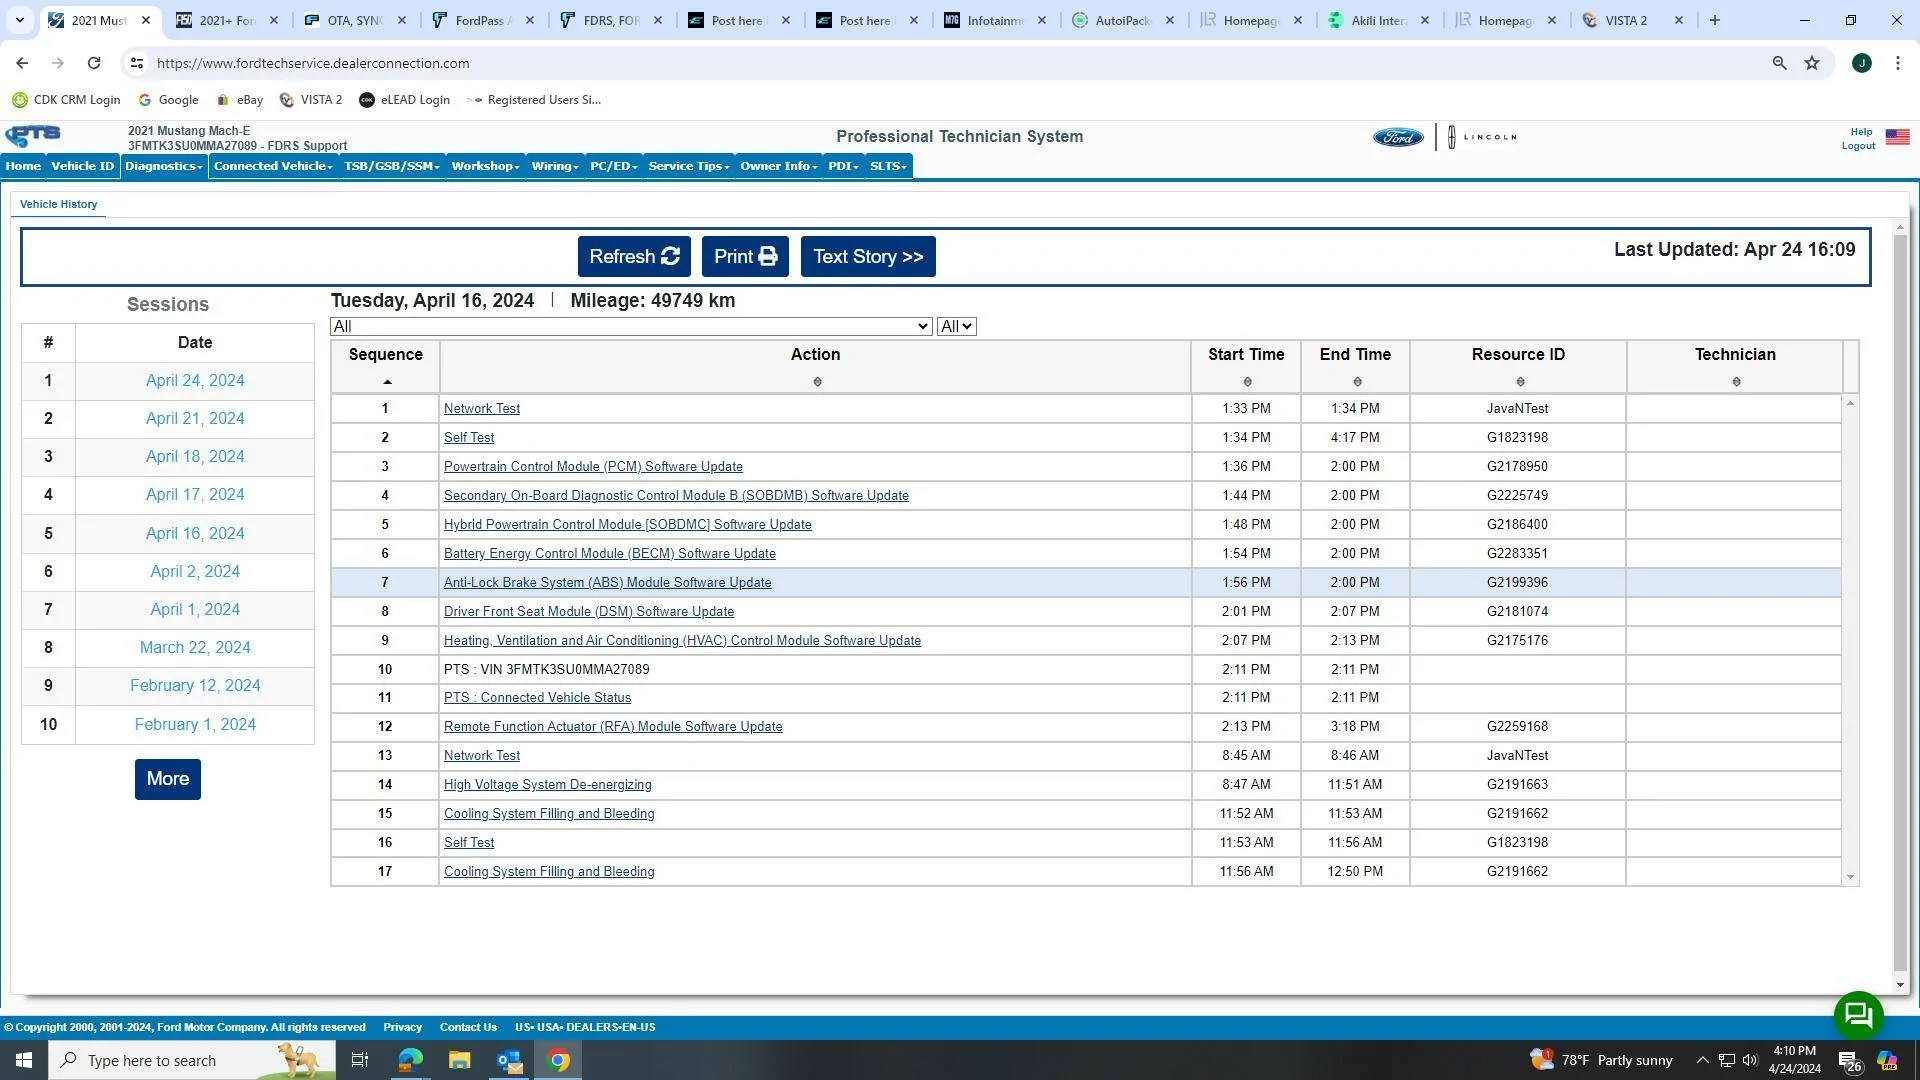Viewport: 1920px width, 1080px height.
Task: Open ABS Module Software Update link
Action: tap(607, 583)
